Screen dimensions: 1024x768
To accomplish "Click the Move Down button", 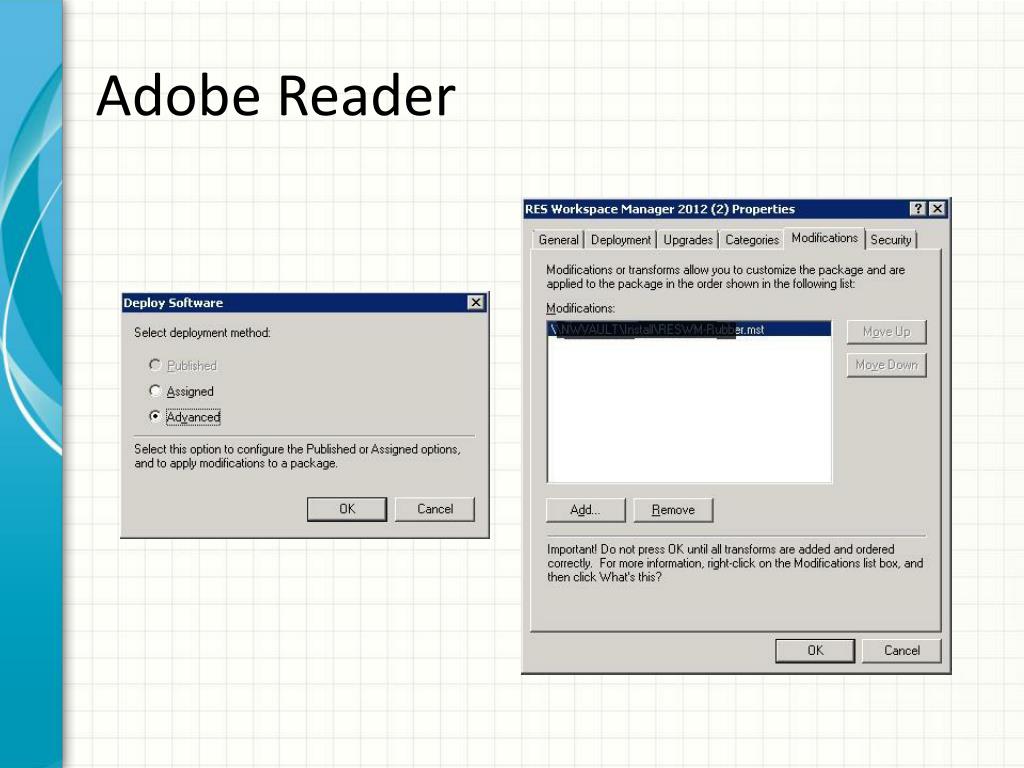I will (x=886, y=364).
